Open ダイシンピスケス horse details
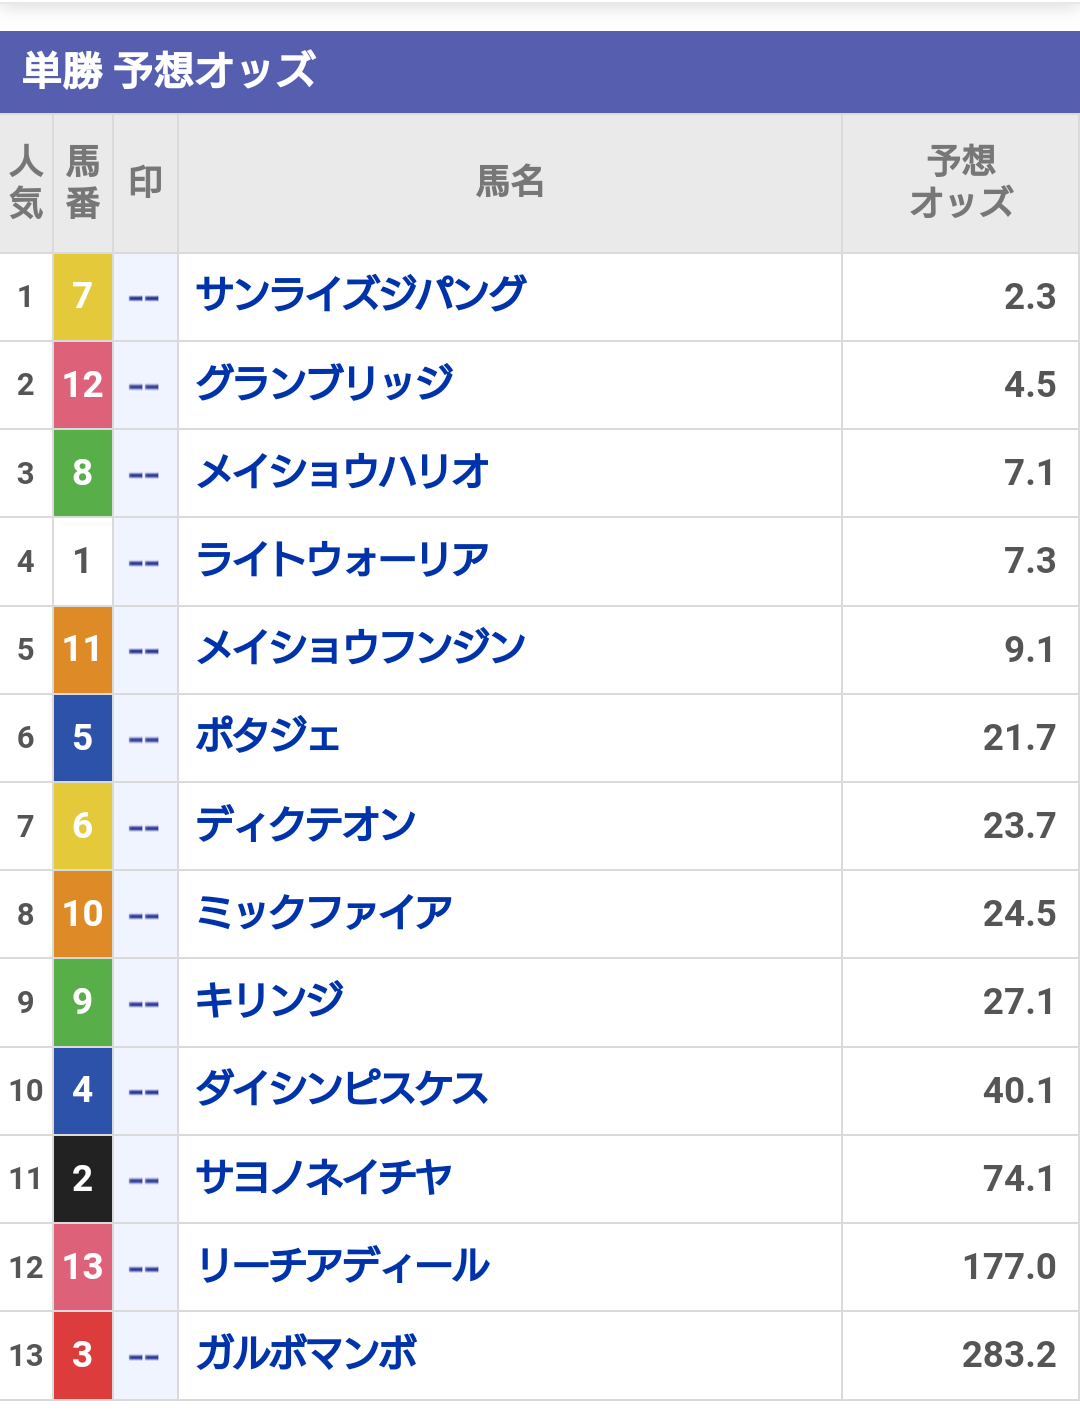This screenshot has height=1411, width=1080. coord(342,1089)
